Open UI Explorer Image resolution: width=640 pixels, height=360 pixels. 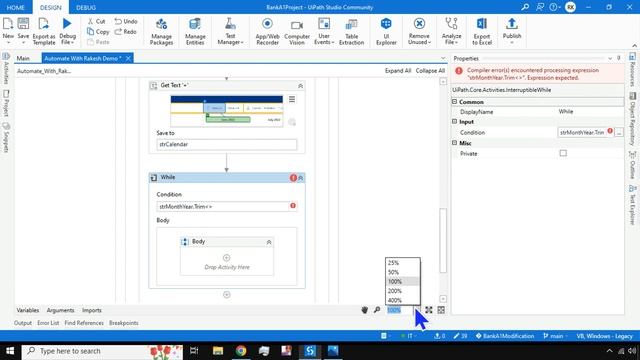[386, 31]
